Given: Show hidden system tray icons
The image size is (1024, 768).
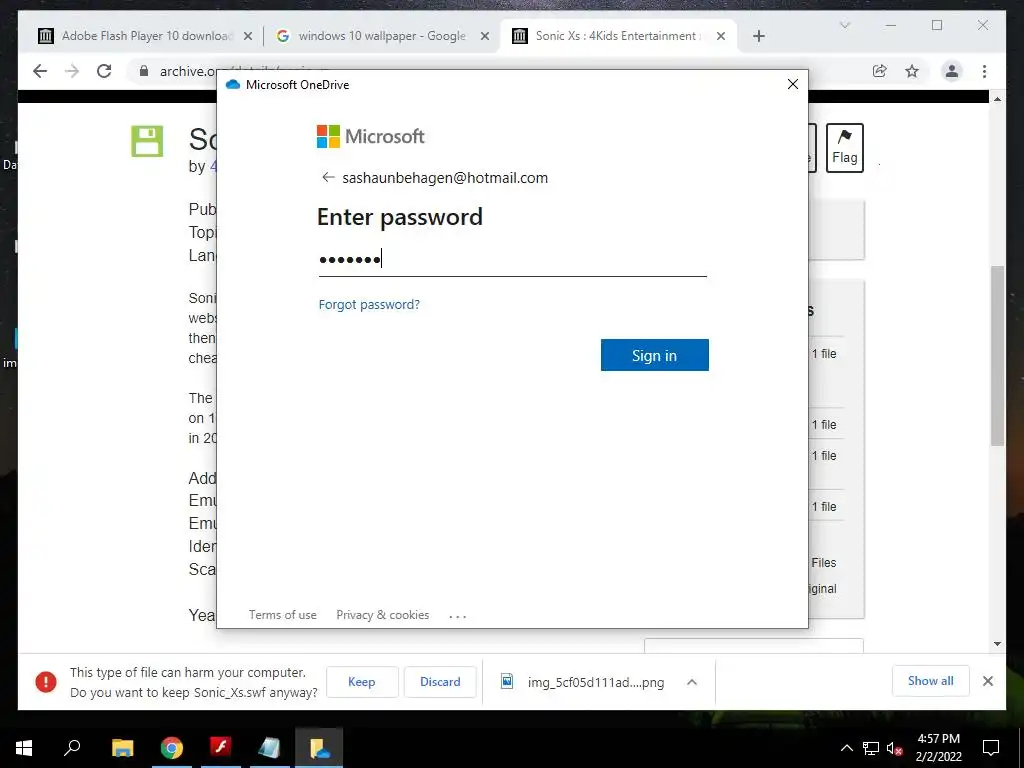Looking at the screenshot, I should [x=846, y=748].
